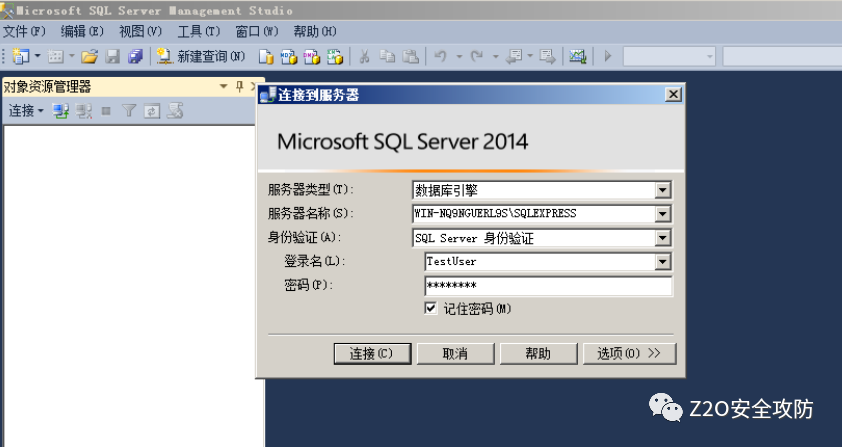Screen dimensions: 842x447
Task: Open the 编辑(E) menu
Action: (82, 32)
